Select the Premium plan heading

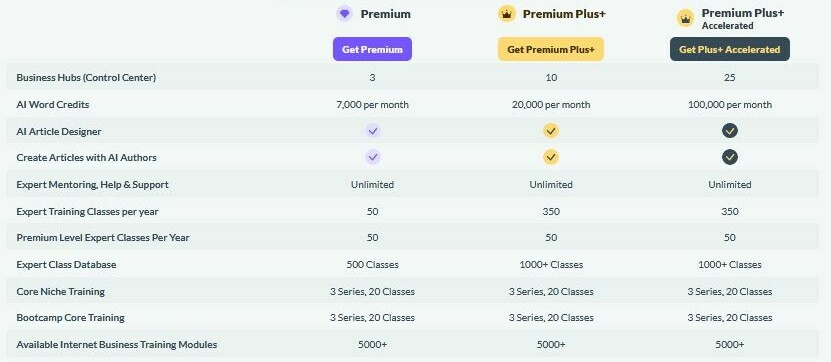(385, 14)
